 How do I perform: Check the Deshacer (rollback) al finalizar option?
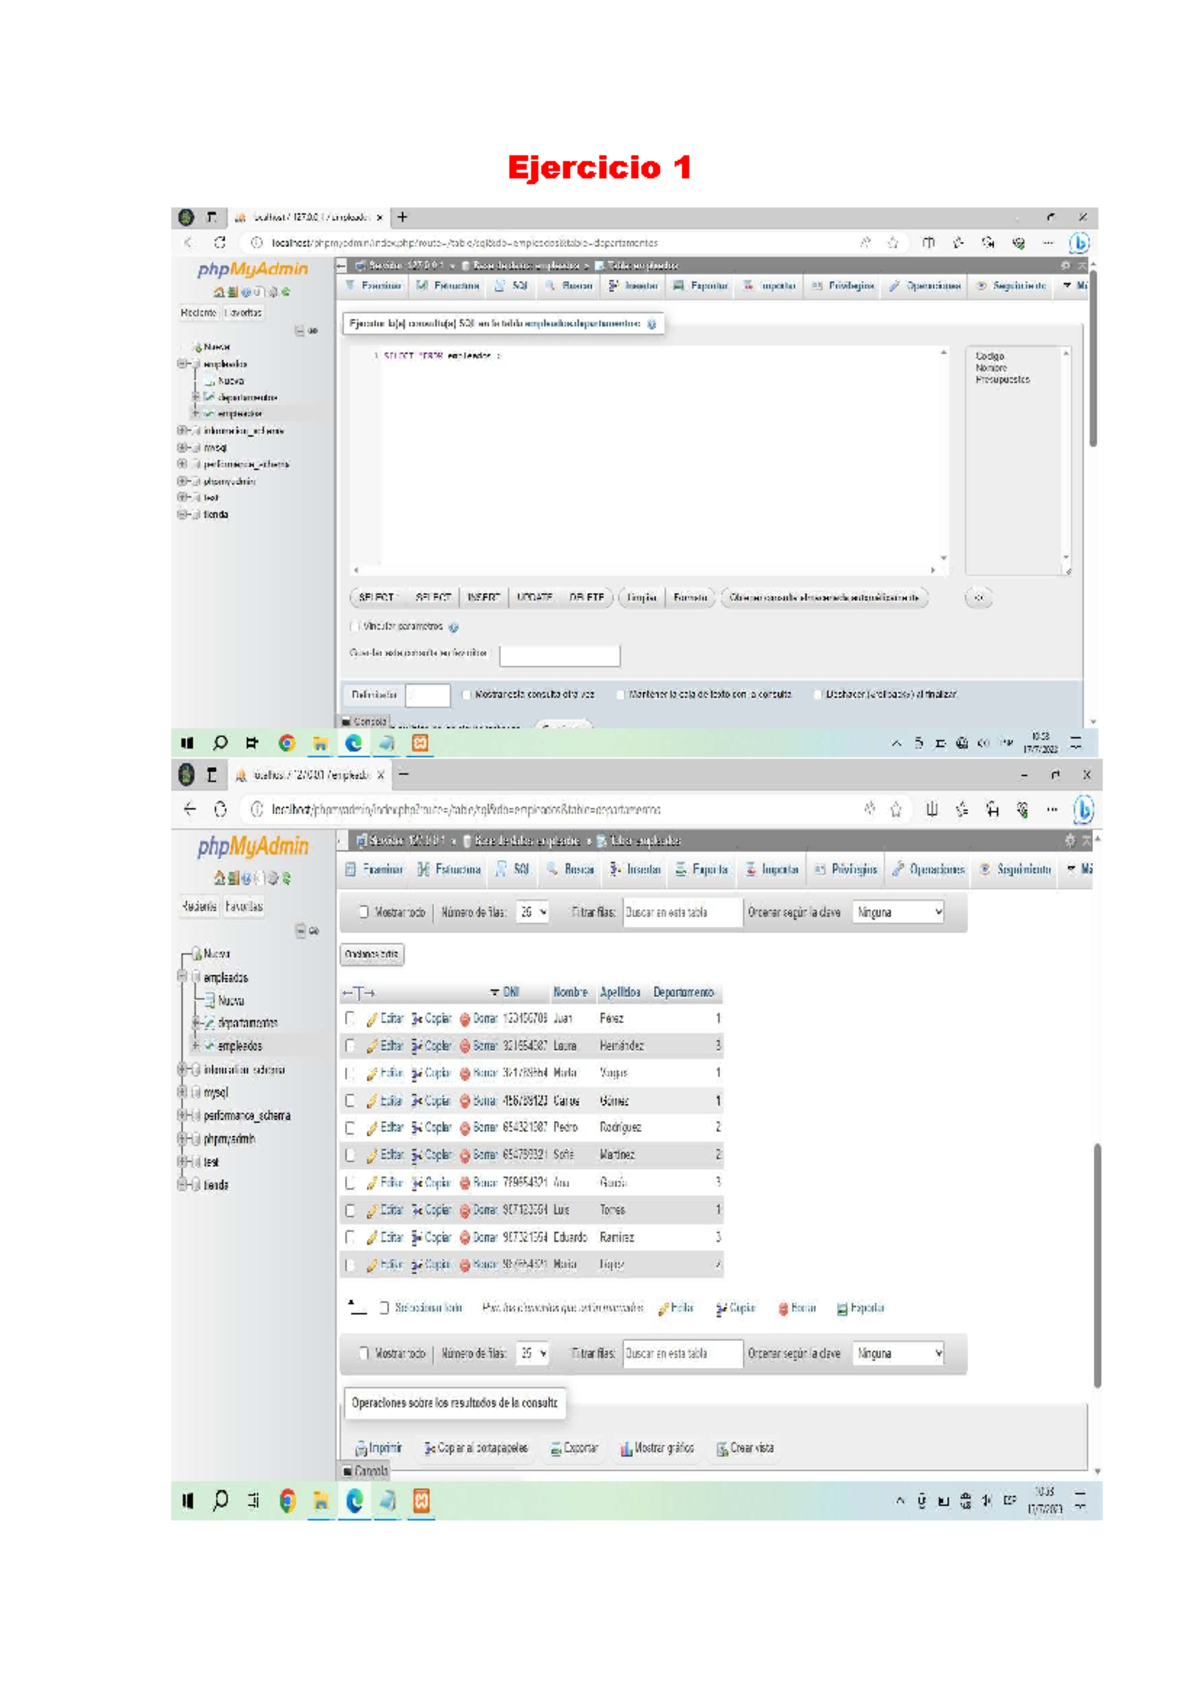tap(817, 694)
